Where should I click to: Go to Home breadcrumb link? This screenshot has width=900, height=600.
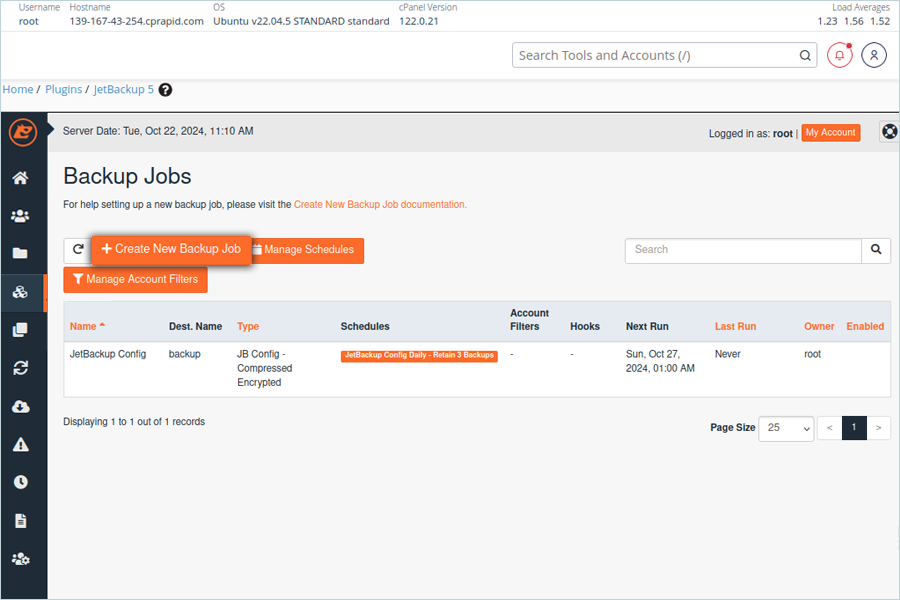pos(18,90)
